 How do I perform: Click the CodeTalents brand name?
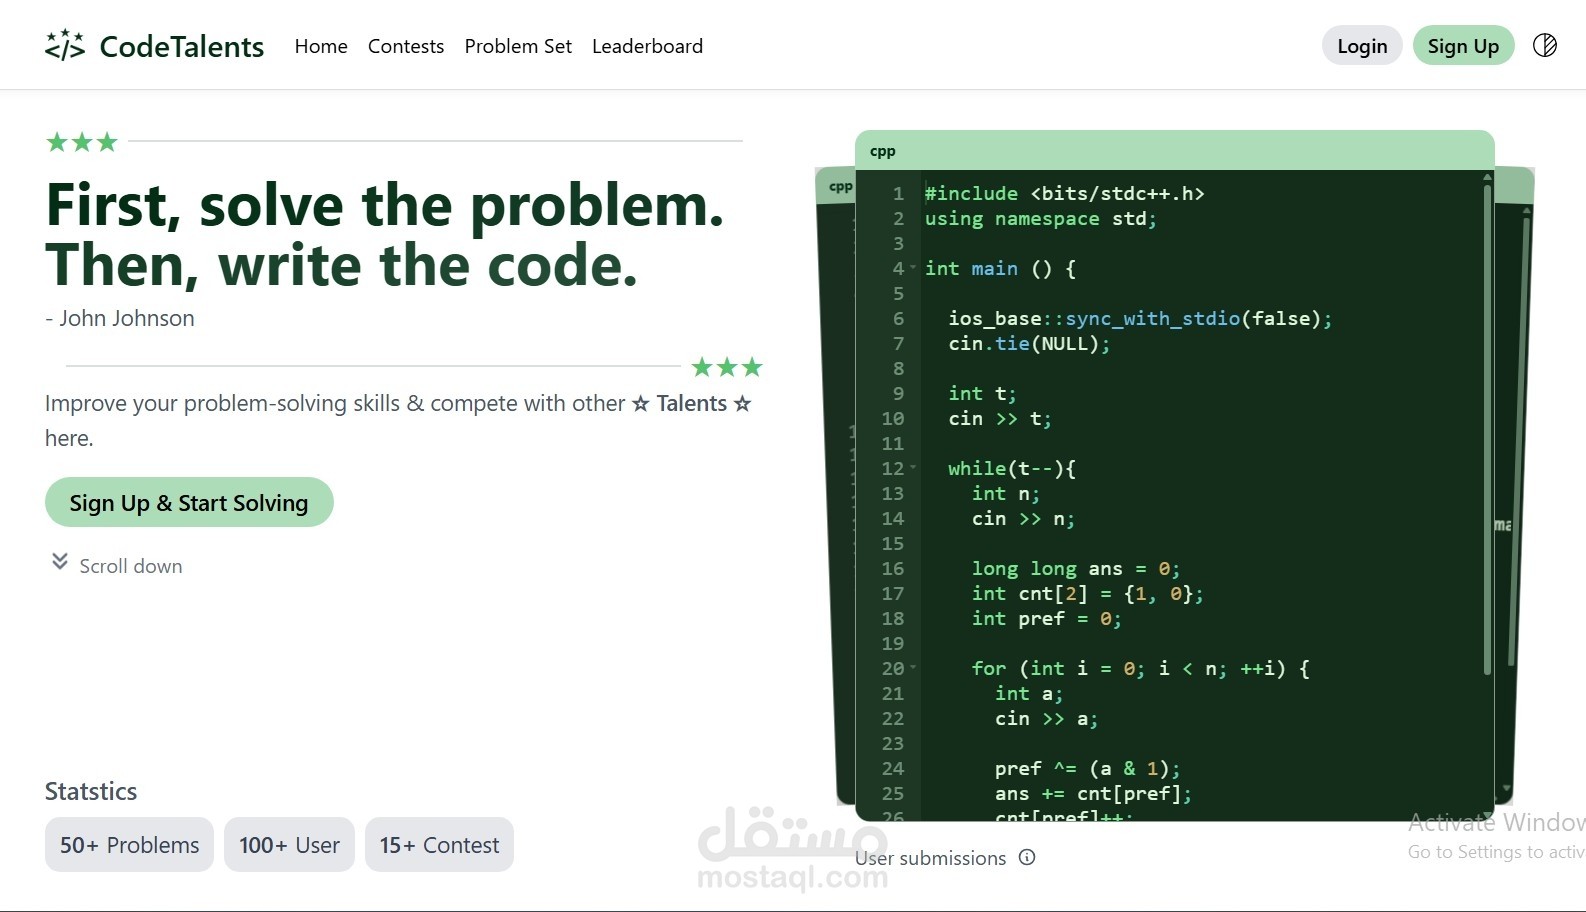182,46
